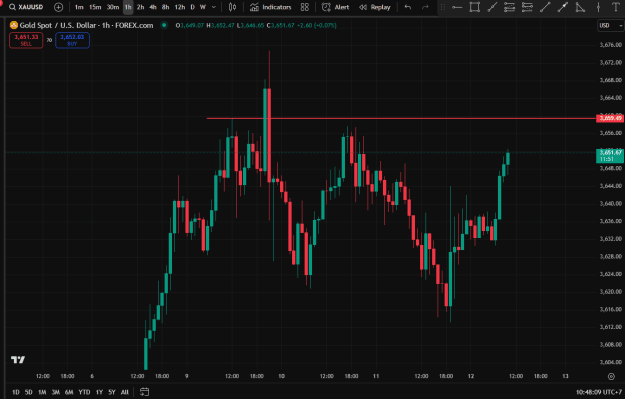The image size is (625, 399).
Task: Select the plain Trend Line tool
Action: [x=545, y=7]
